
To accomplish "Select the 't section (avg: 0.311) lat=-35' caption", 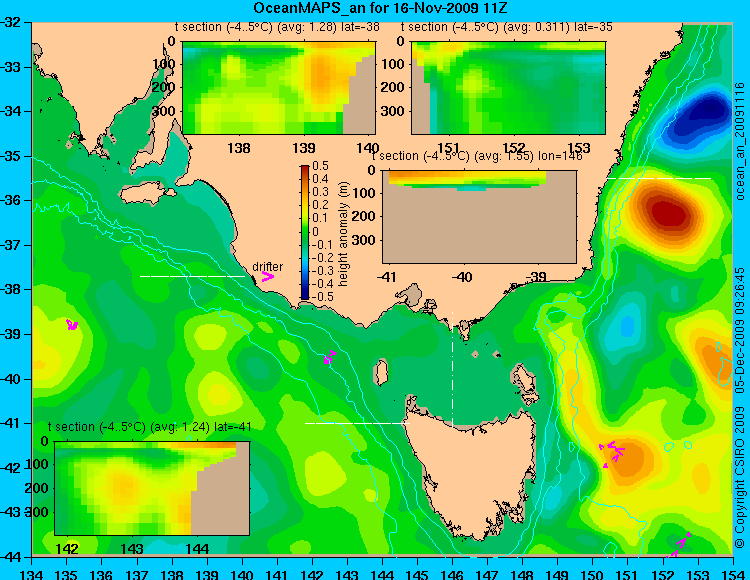I will coord(507,27).
